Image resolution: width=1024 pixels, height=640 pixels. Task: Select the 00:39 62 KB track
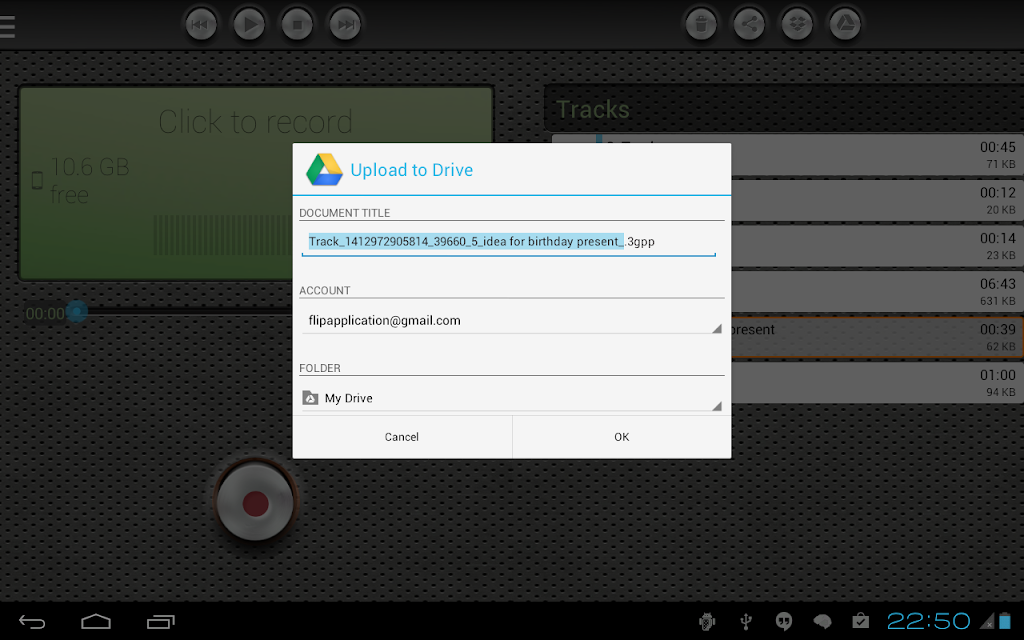click(876, 338)
